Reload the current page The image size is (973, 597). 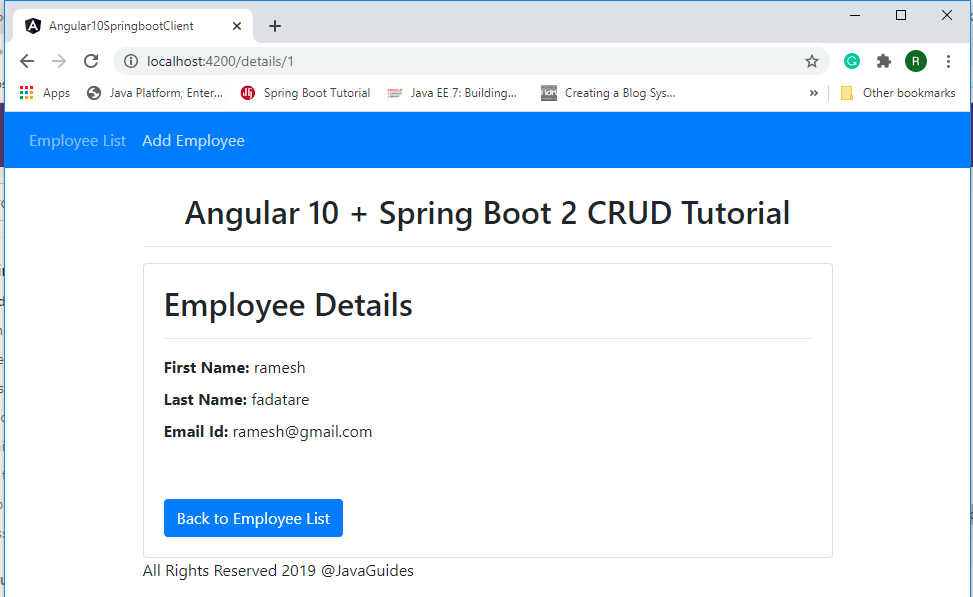pos(90,61)
